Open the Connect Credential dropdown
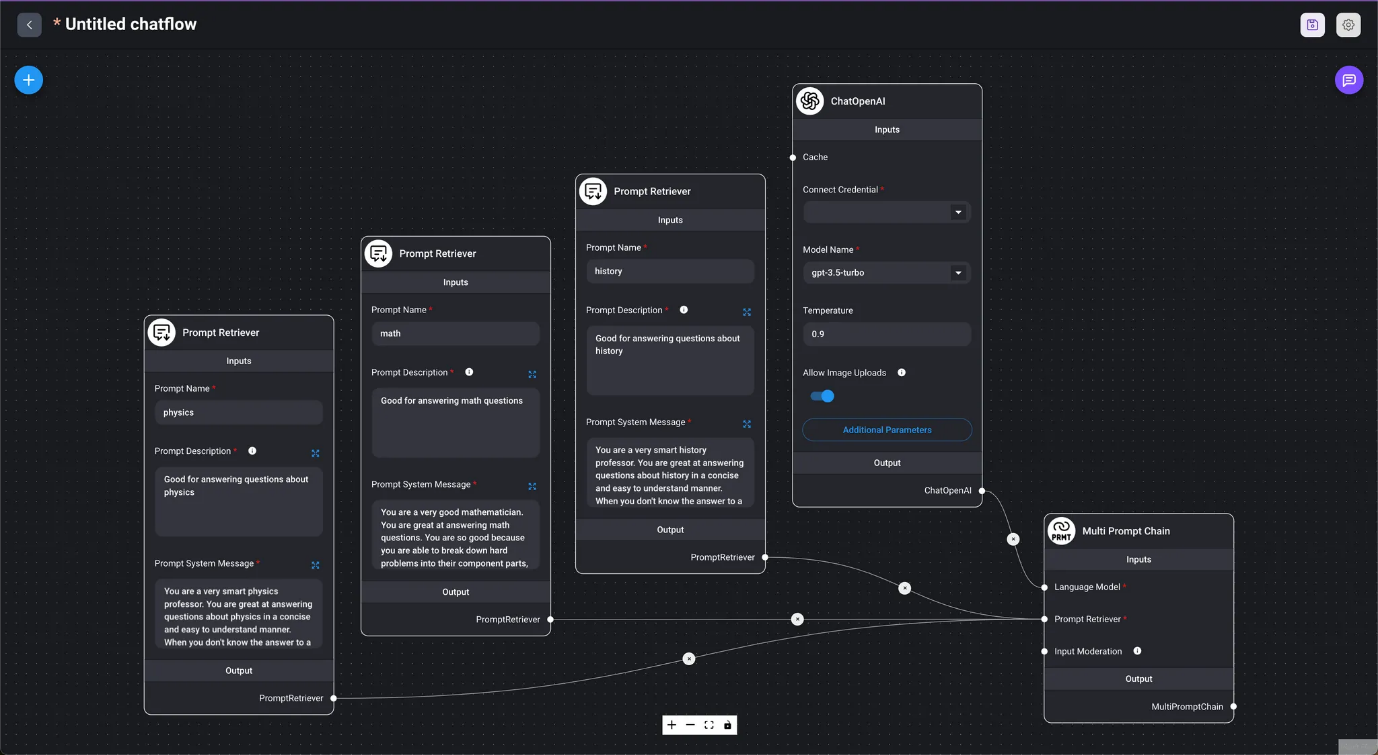1378x755 pixels. [886, 212]
